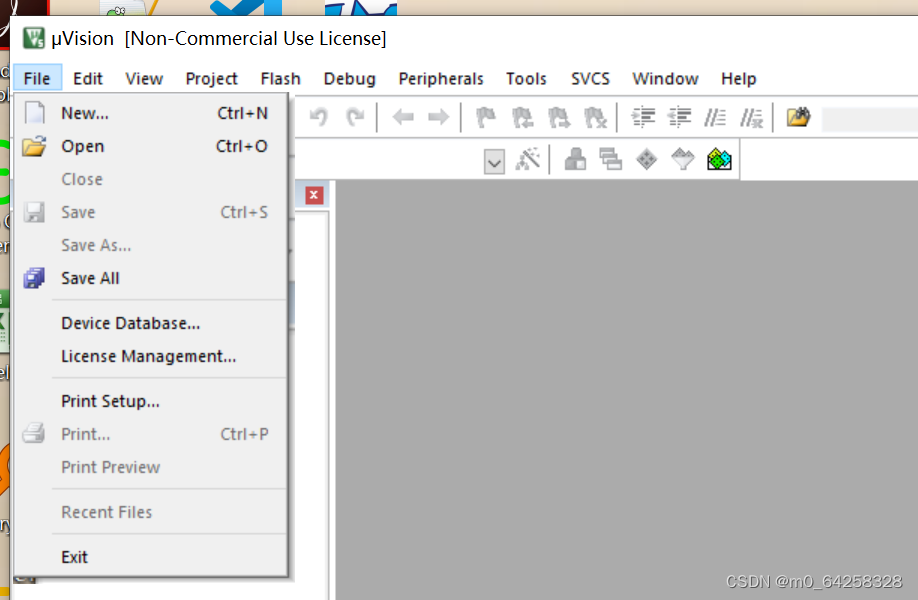Open the Window menu
Image resolution: width=918 pixels, height=600 pixels.
[x=665, y=78]
